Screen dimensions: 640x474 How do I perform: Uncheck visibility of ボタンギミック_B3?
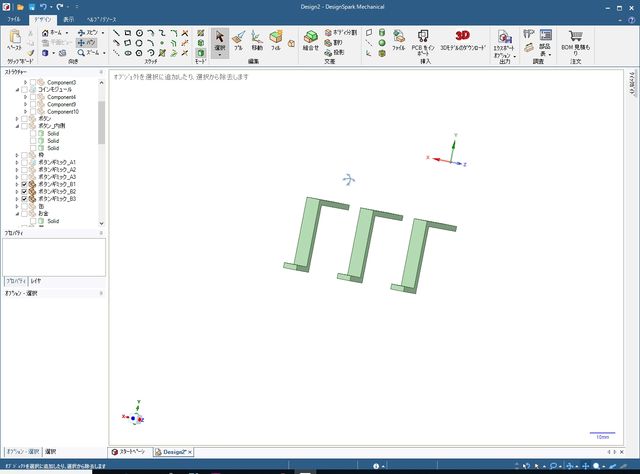pos(24,199)
